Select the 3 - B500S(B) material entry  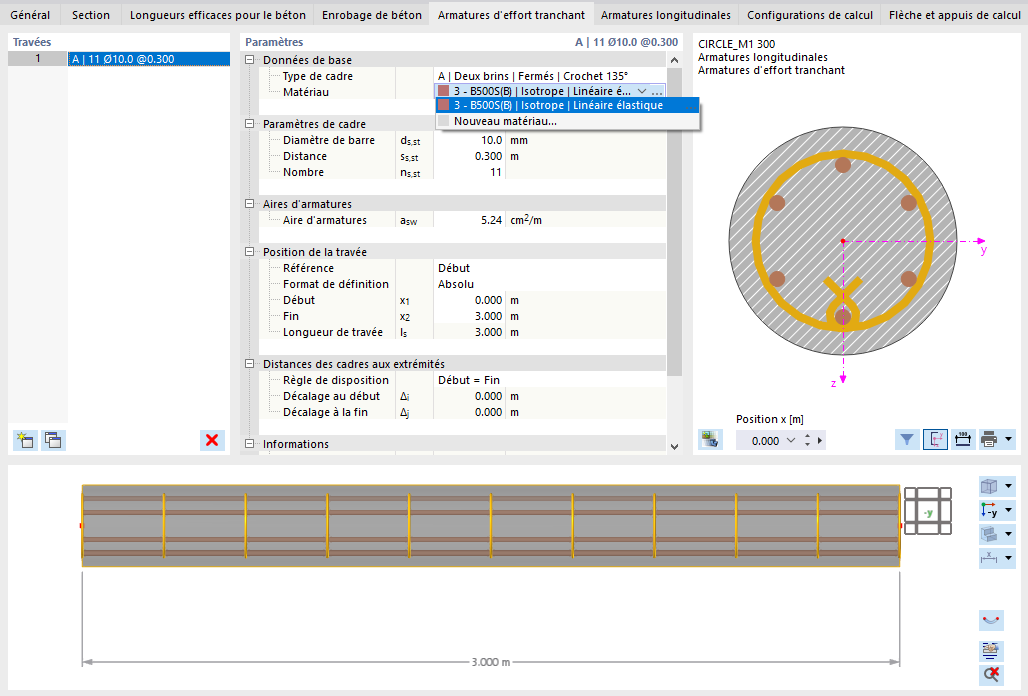pos(568,106)
